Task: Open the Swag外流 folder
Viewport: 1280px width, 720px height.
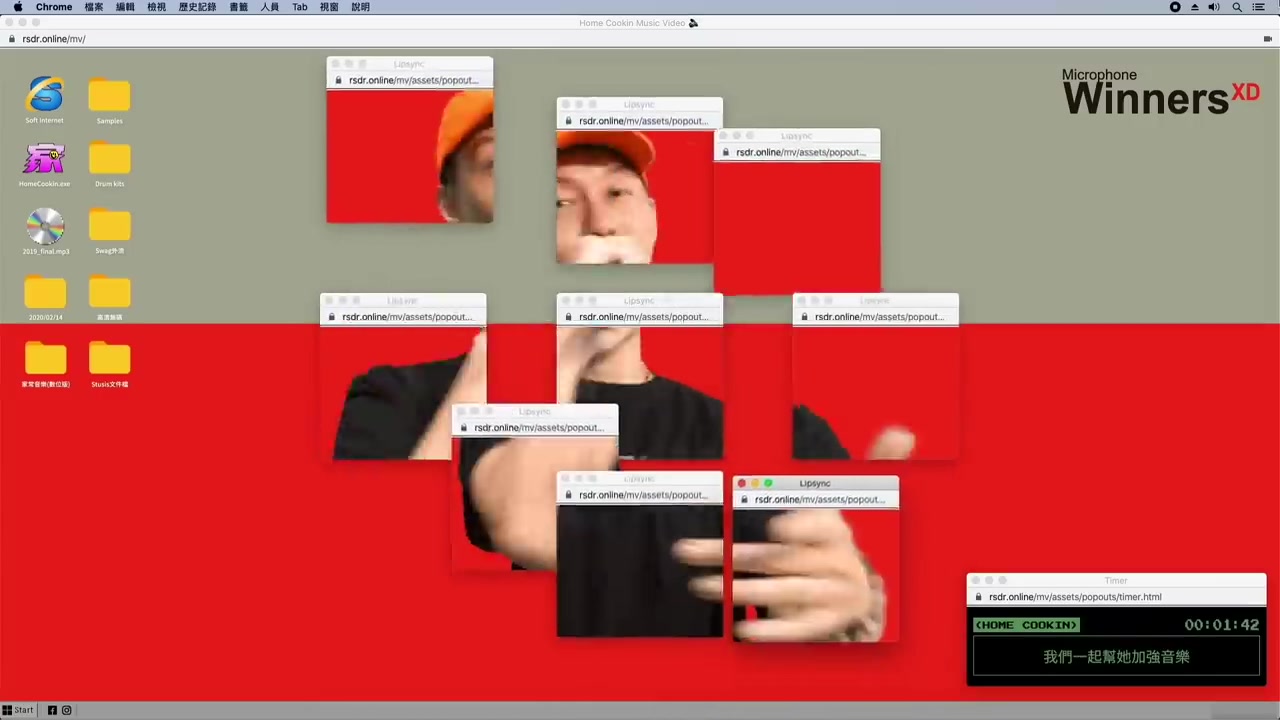Action: 110,231
